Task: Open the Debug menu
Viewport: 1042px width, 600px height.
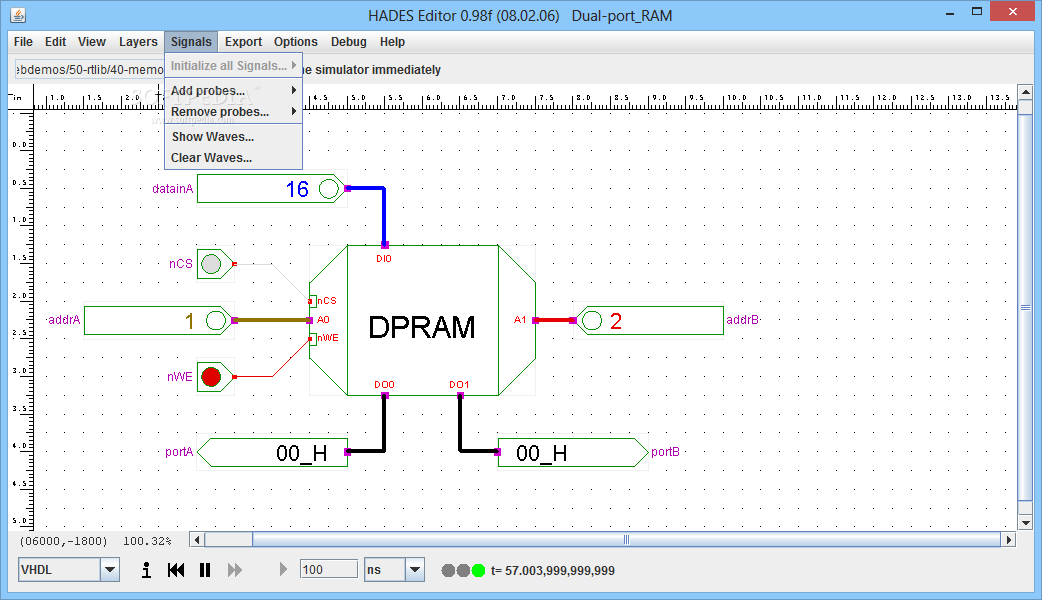Action: (348, 42)
